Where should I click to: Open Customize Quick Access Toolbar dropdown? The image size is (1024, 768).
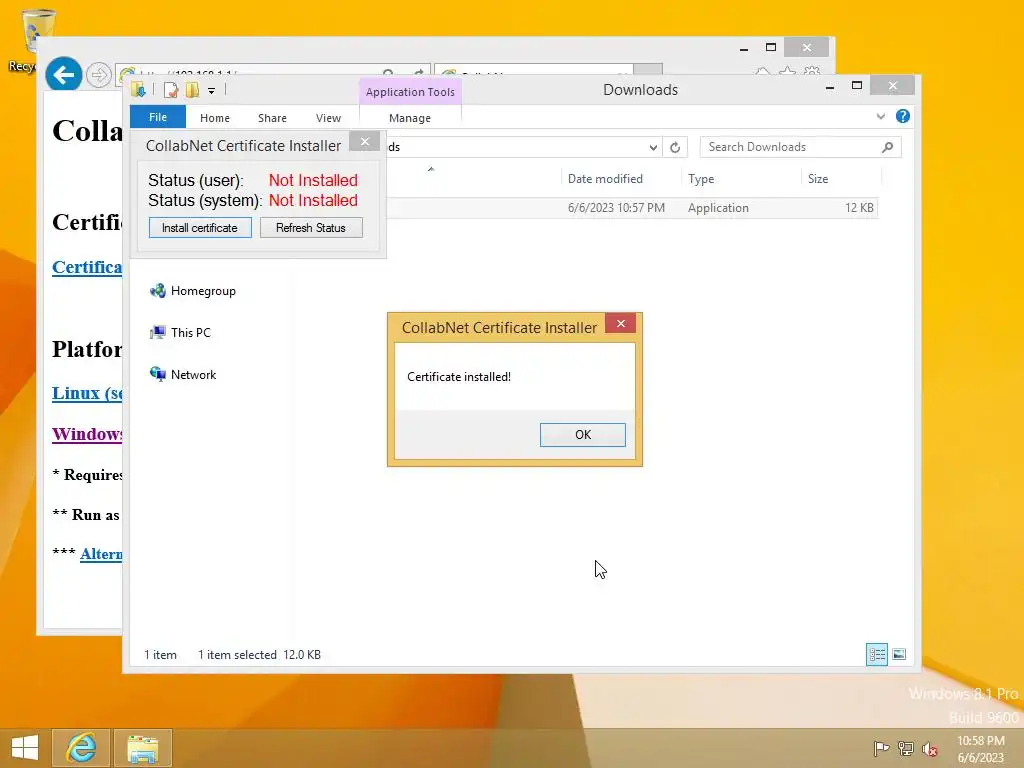point(211,91)
